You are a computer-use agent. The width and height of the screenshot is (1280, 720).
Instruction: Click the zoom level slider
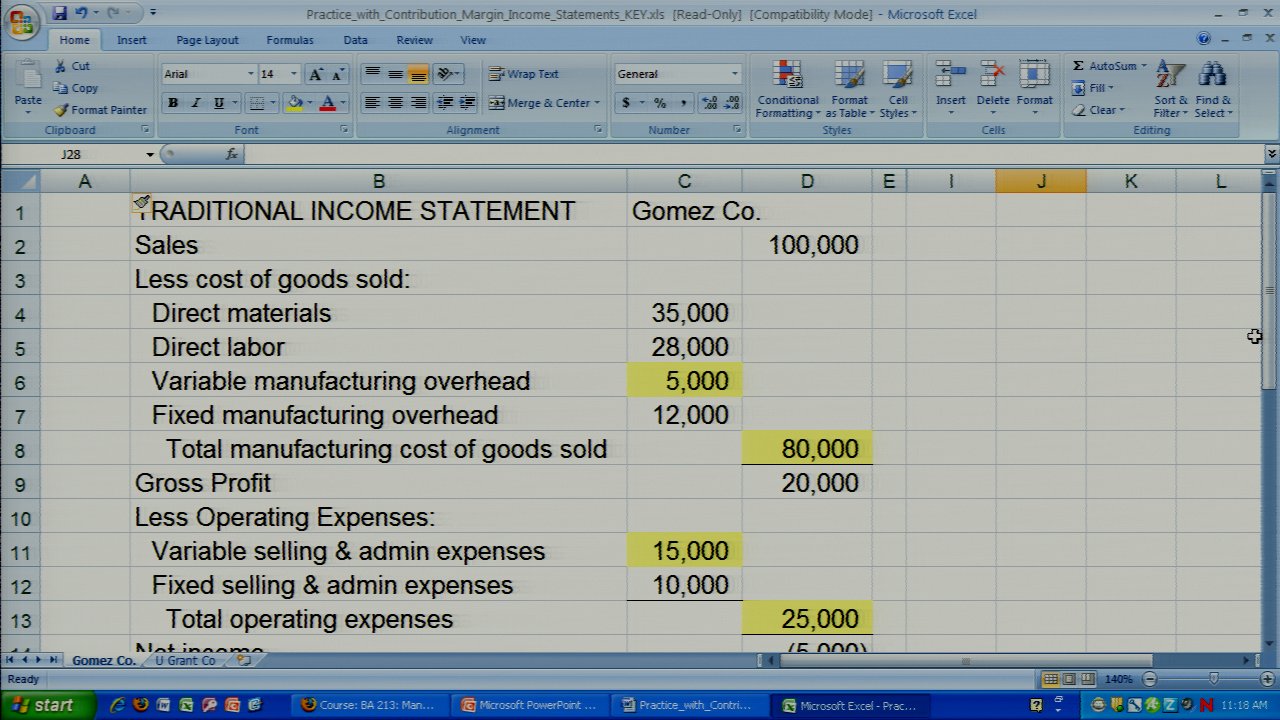(1213, 679)
